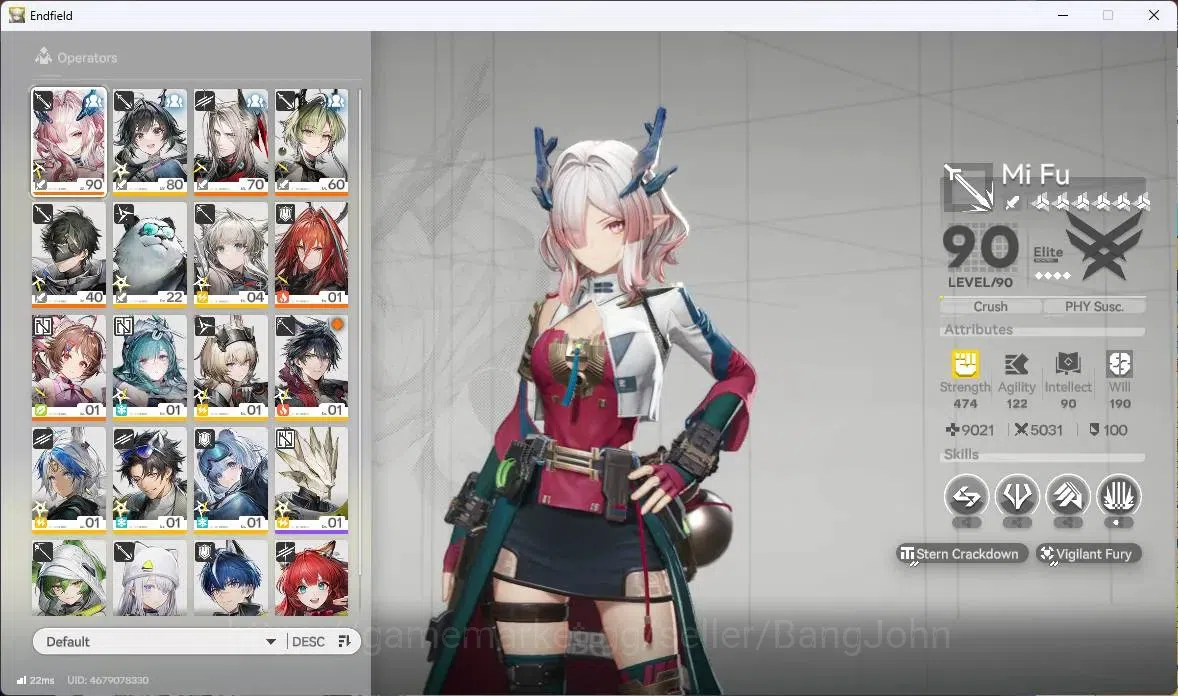Click the sort direction icon beside DESC

point(345,641)
